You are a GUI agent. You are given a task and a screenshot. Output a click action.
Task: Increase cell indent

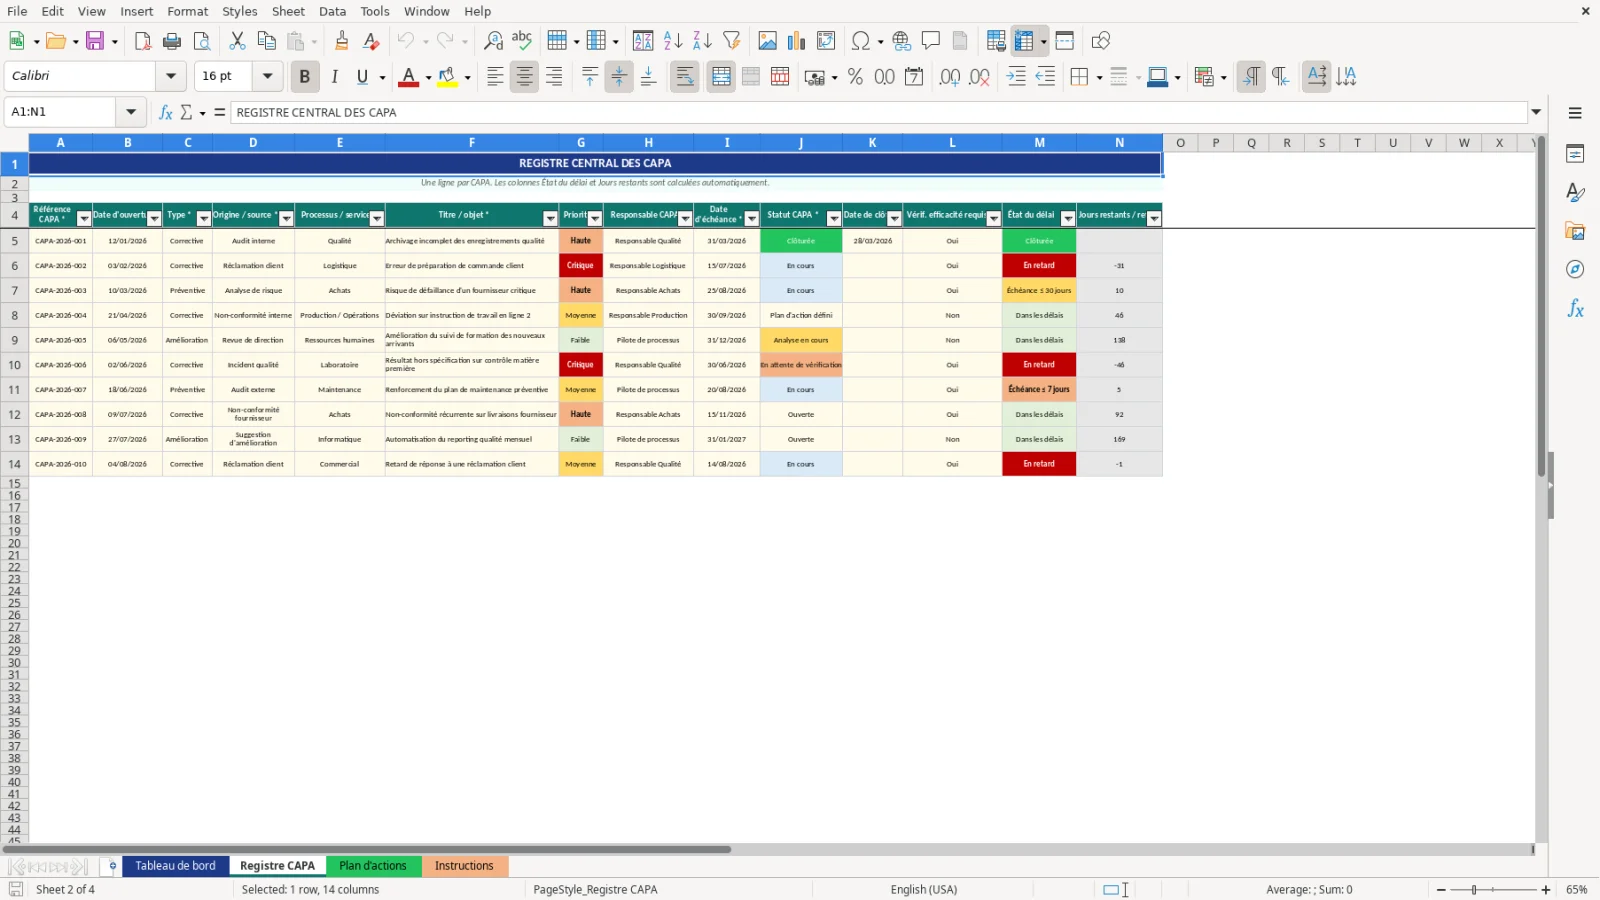[x=1016, y=77]
